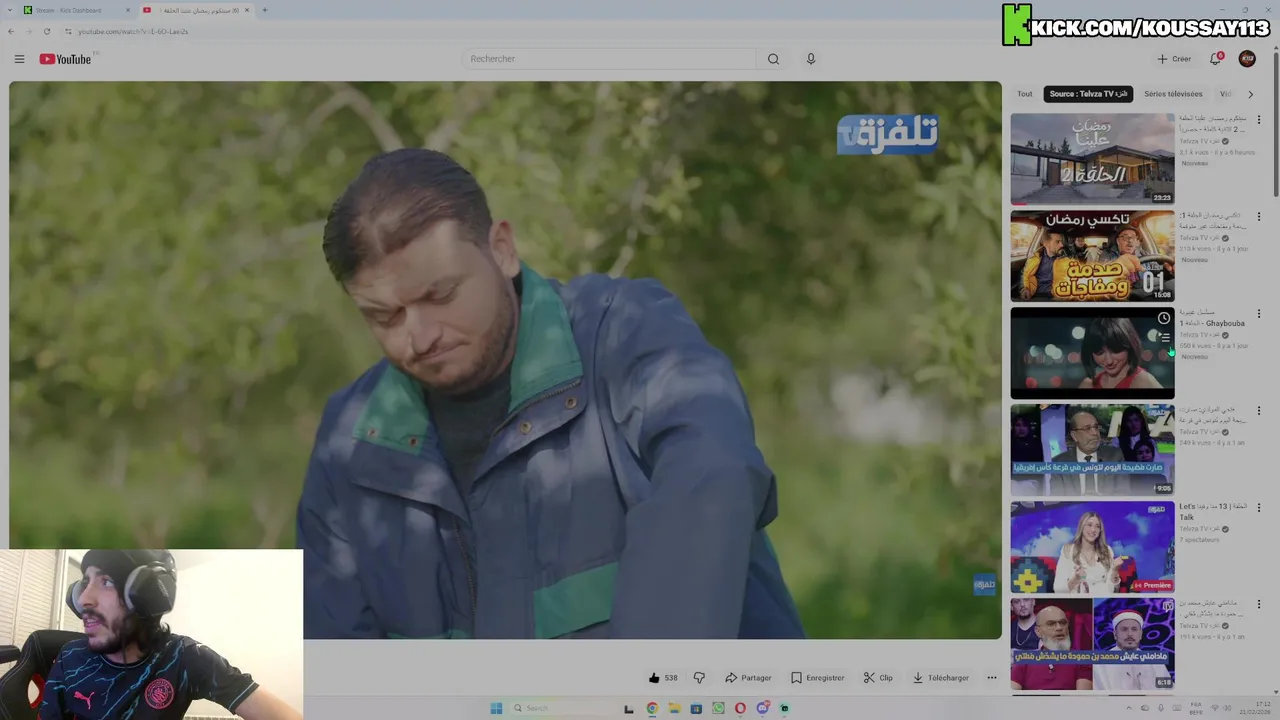
Task: Open the Créer menu
Action: [1174, 59]
